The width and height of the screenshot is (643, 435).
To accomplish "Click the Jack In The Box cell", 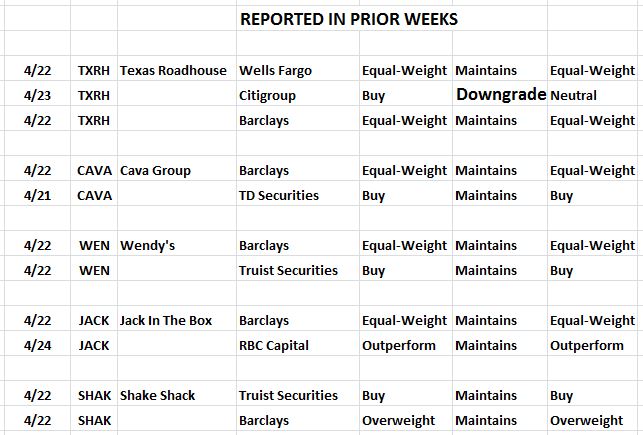I will coord(166,321).
